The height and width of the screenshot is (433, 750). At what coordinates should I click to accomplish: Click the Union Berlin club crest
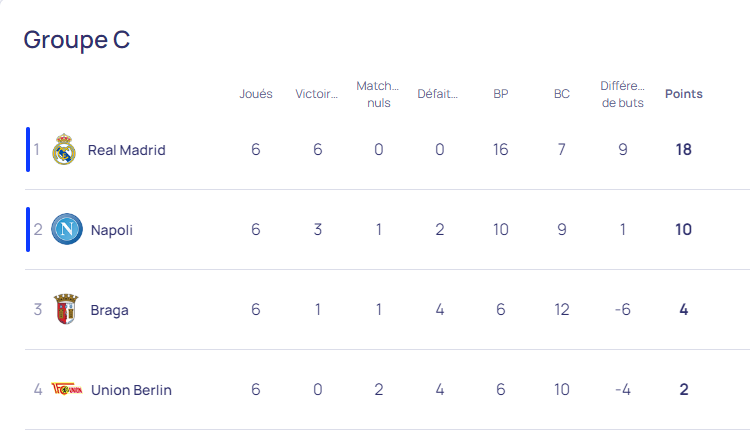tap(67, 390)
